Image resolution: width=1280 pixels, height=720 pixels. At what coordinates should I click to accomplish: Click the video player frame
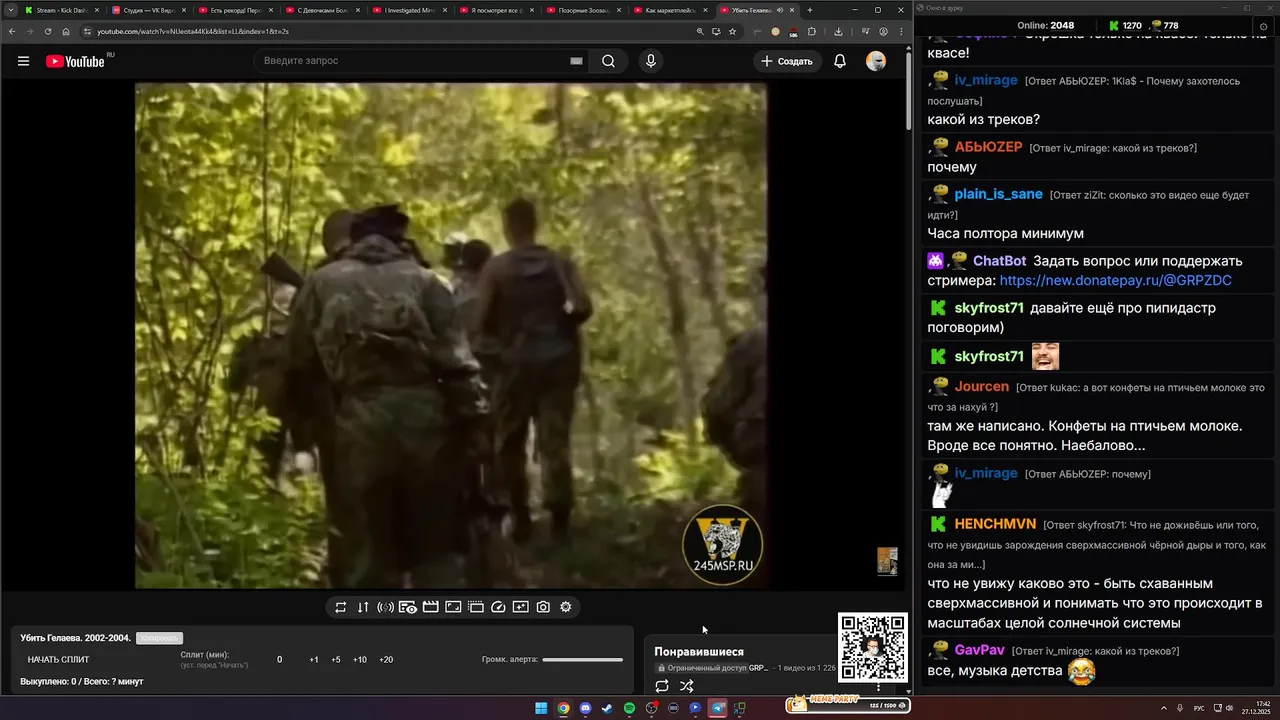451,336
